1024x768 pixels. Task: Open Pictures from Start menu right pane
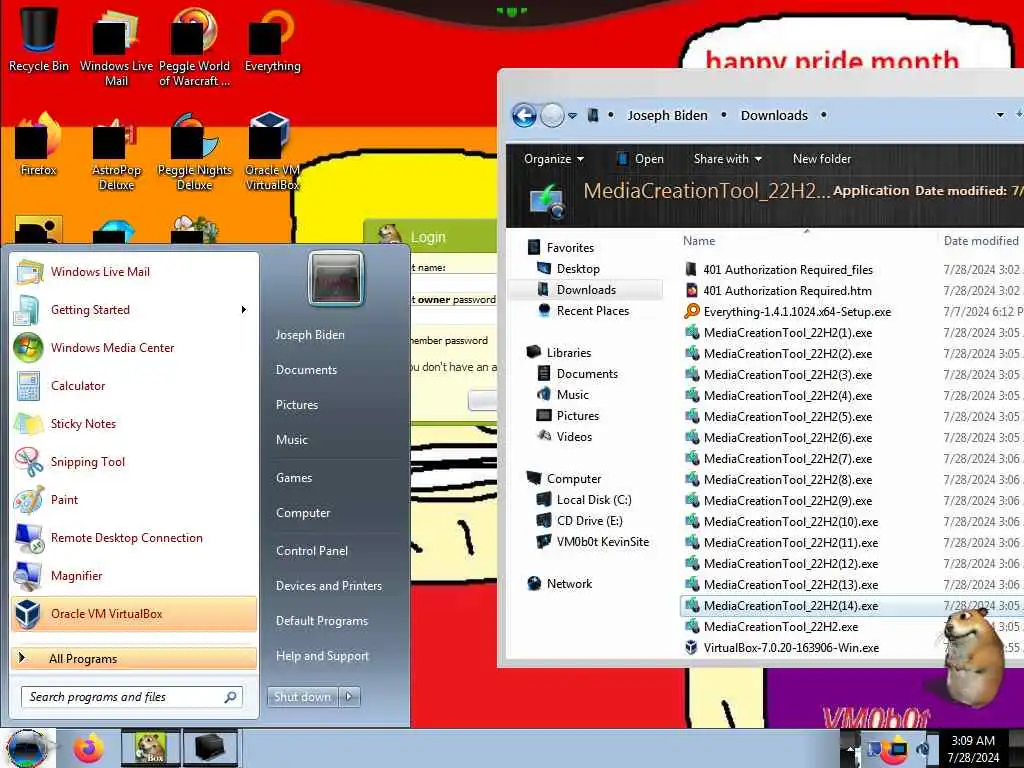click(x=297, y=405)
